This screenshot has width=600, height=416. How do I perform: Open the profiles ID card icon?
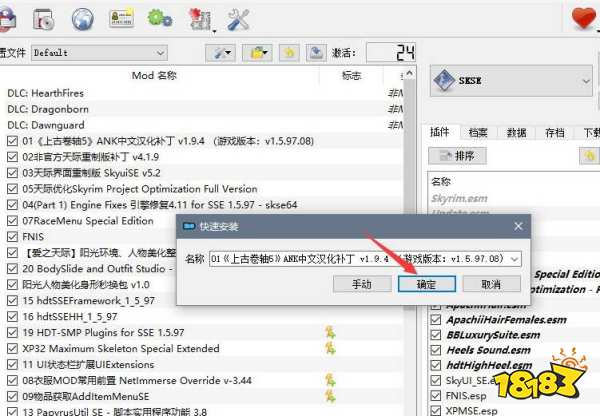tap(121, 18)
